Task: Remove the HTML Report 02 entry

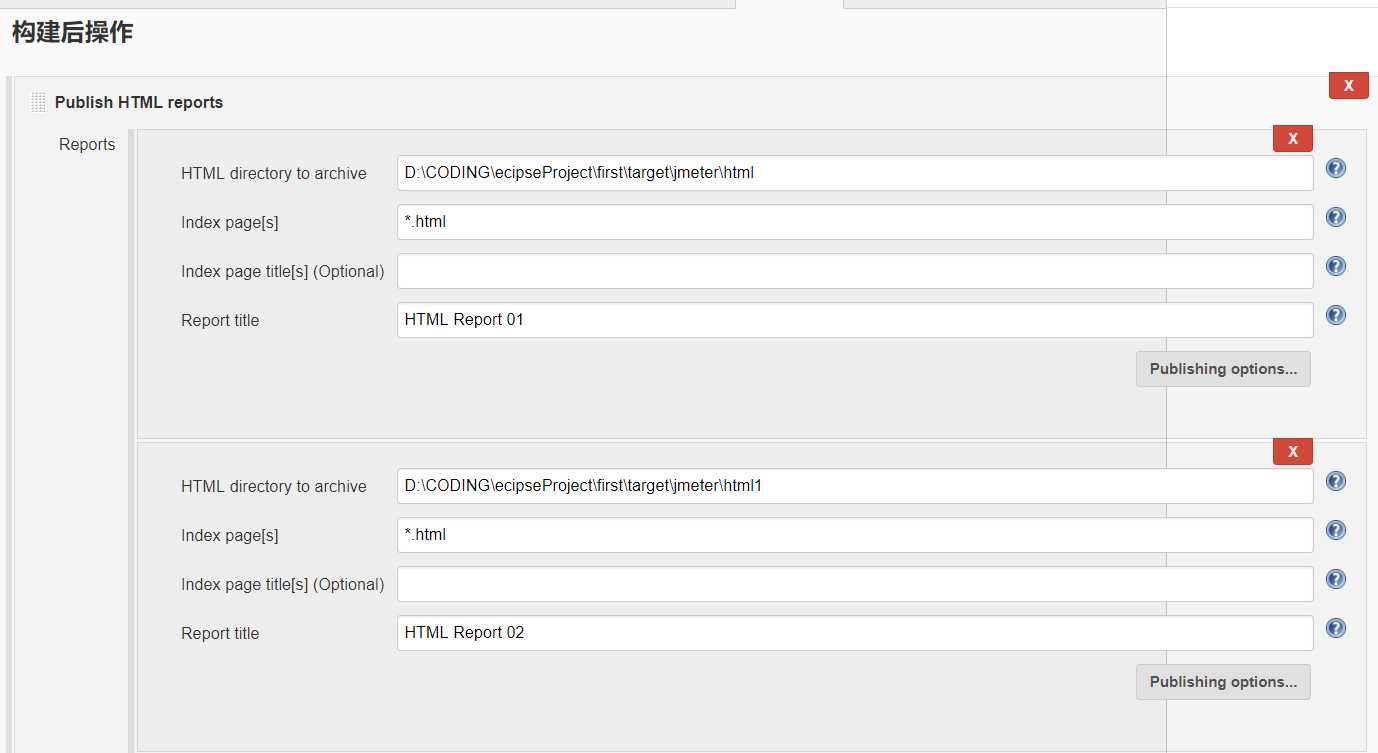Action: click(x=1292, y=452)
